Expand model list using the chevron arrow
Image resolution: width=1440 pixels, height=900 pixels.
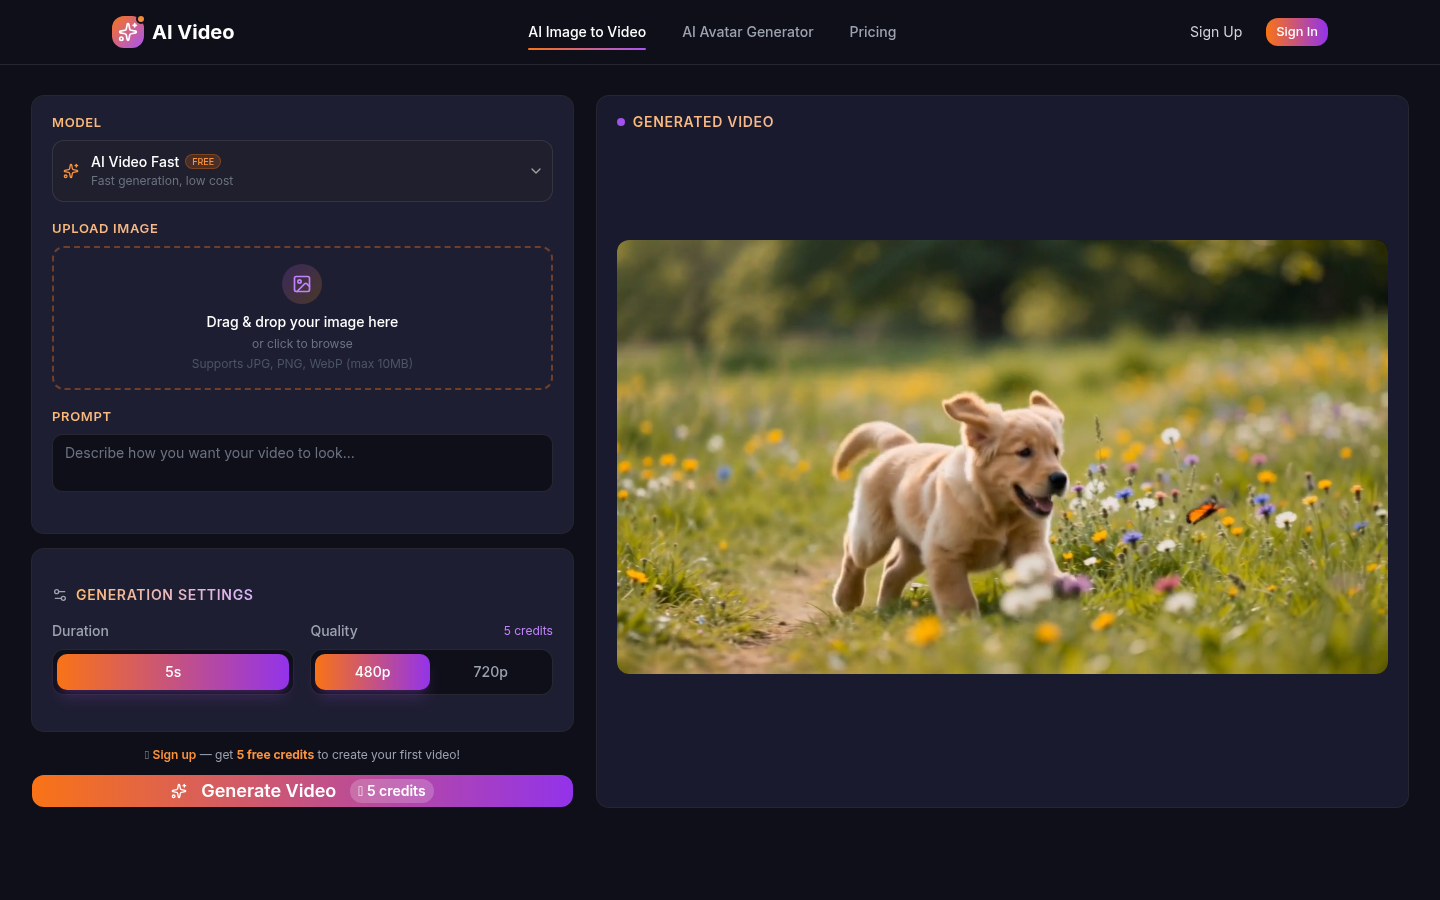tap(536, 171)
